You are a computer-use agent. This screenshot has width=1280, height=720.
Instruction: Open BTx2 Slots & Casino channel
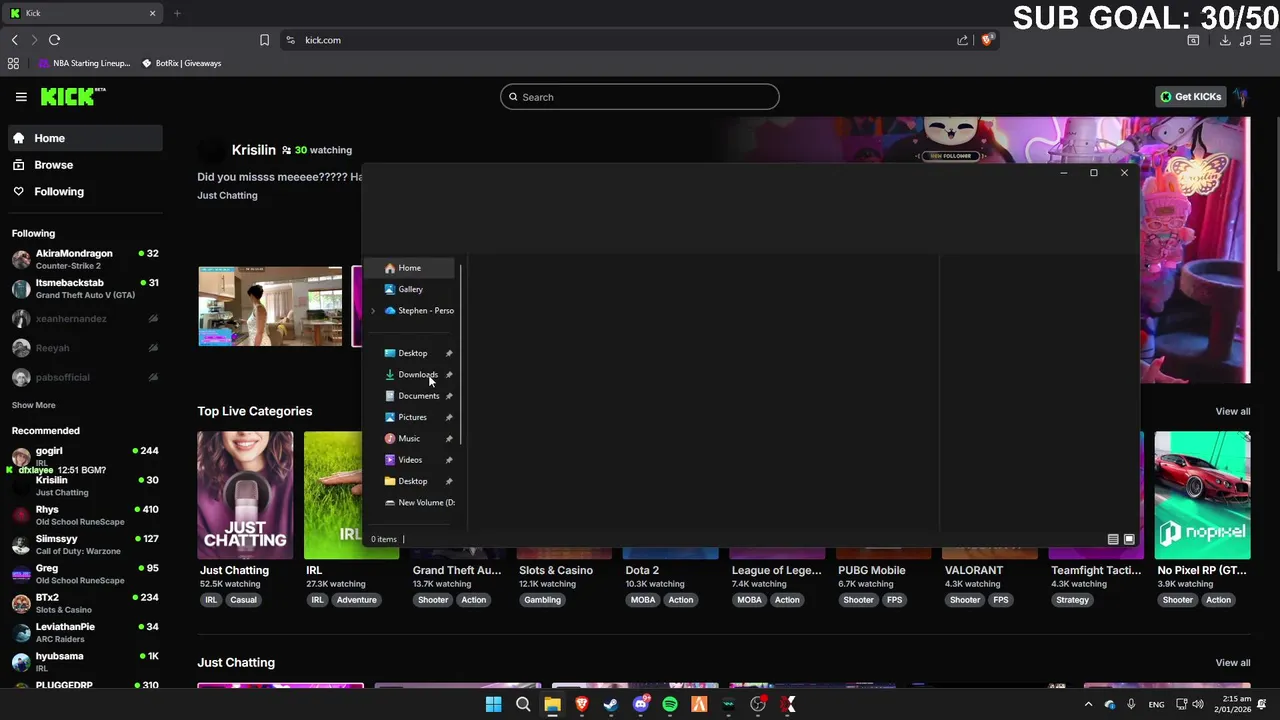tap(85, 603)
